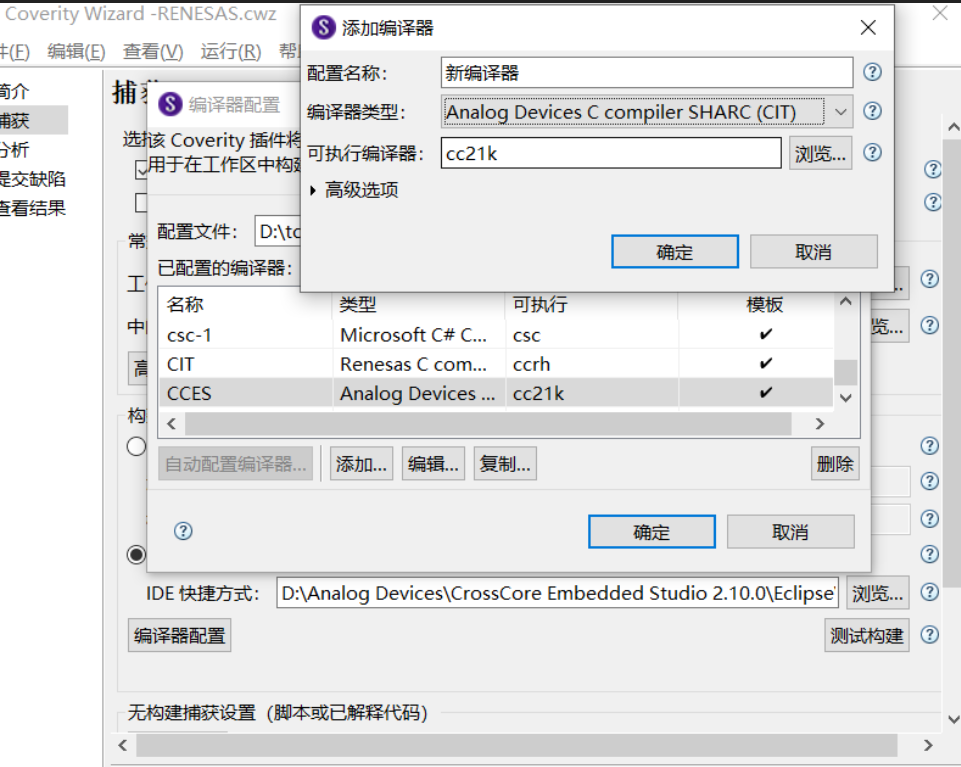Click 添加... button in 编译器配置 dialog
The image size is (961, 767).
tap(362, 464)
